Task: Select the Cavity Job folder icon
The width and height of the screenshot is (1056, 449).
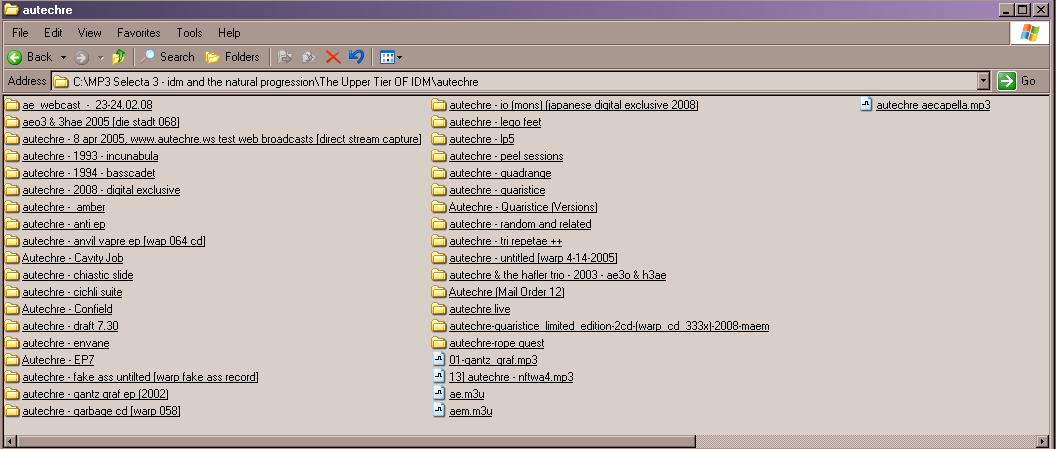Action: point(12,258)
